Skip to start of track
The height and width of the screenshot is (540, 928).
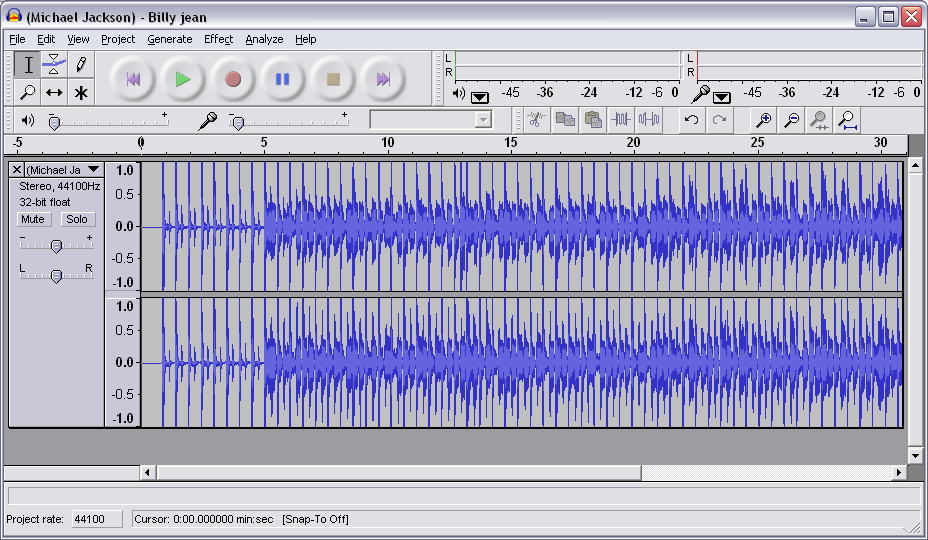pyautogui.click(x=133, y=79)
